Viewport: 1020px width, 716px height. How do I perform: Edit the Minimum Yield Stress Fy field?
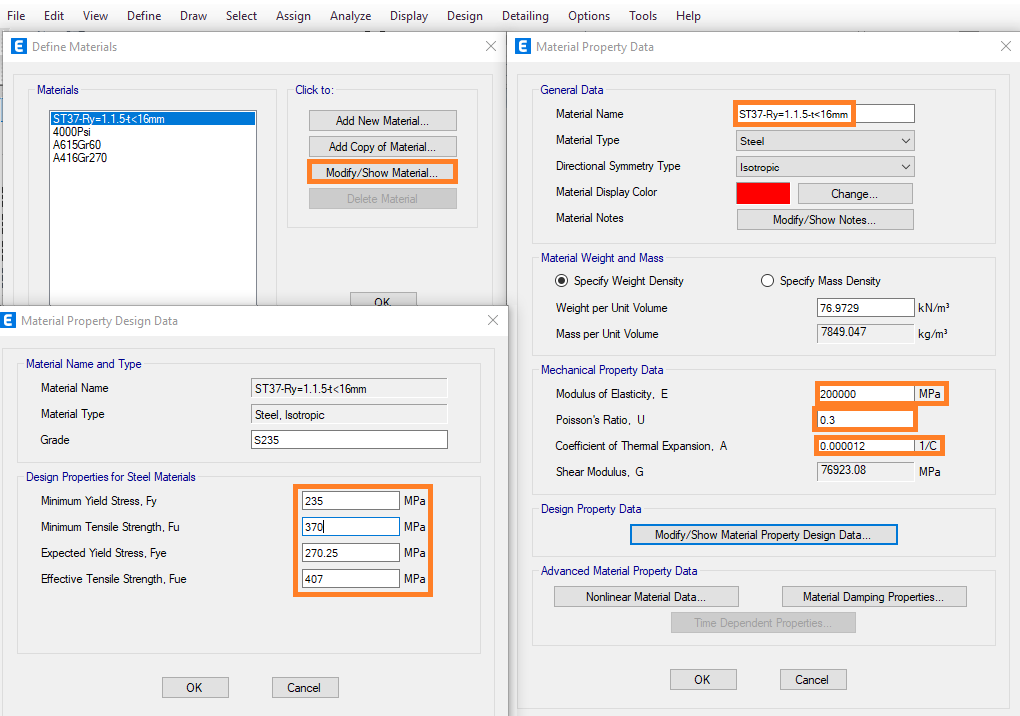pos(351,501)
